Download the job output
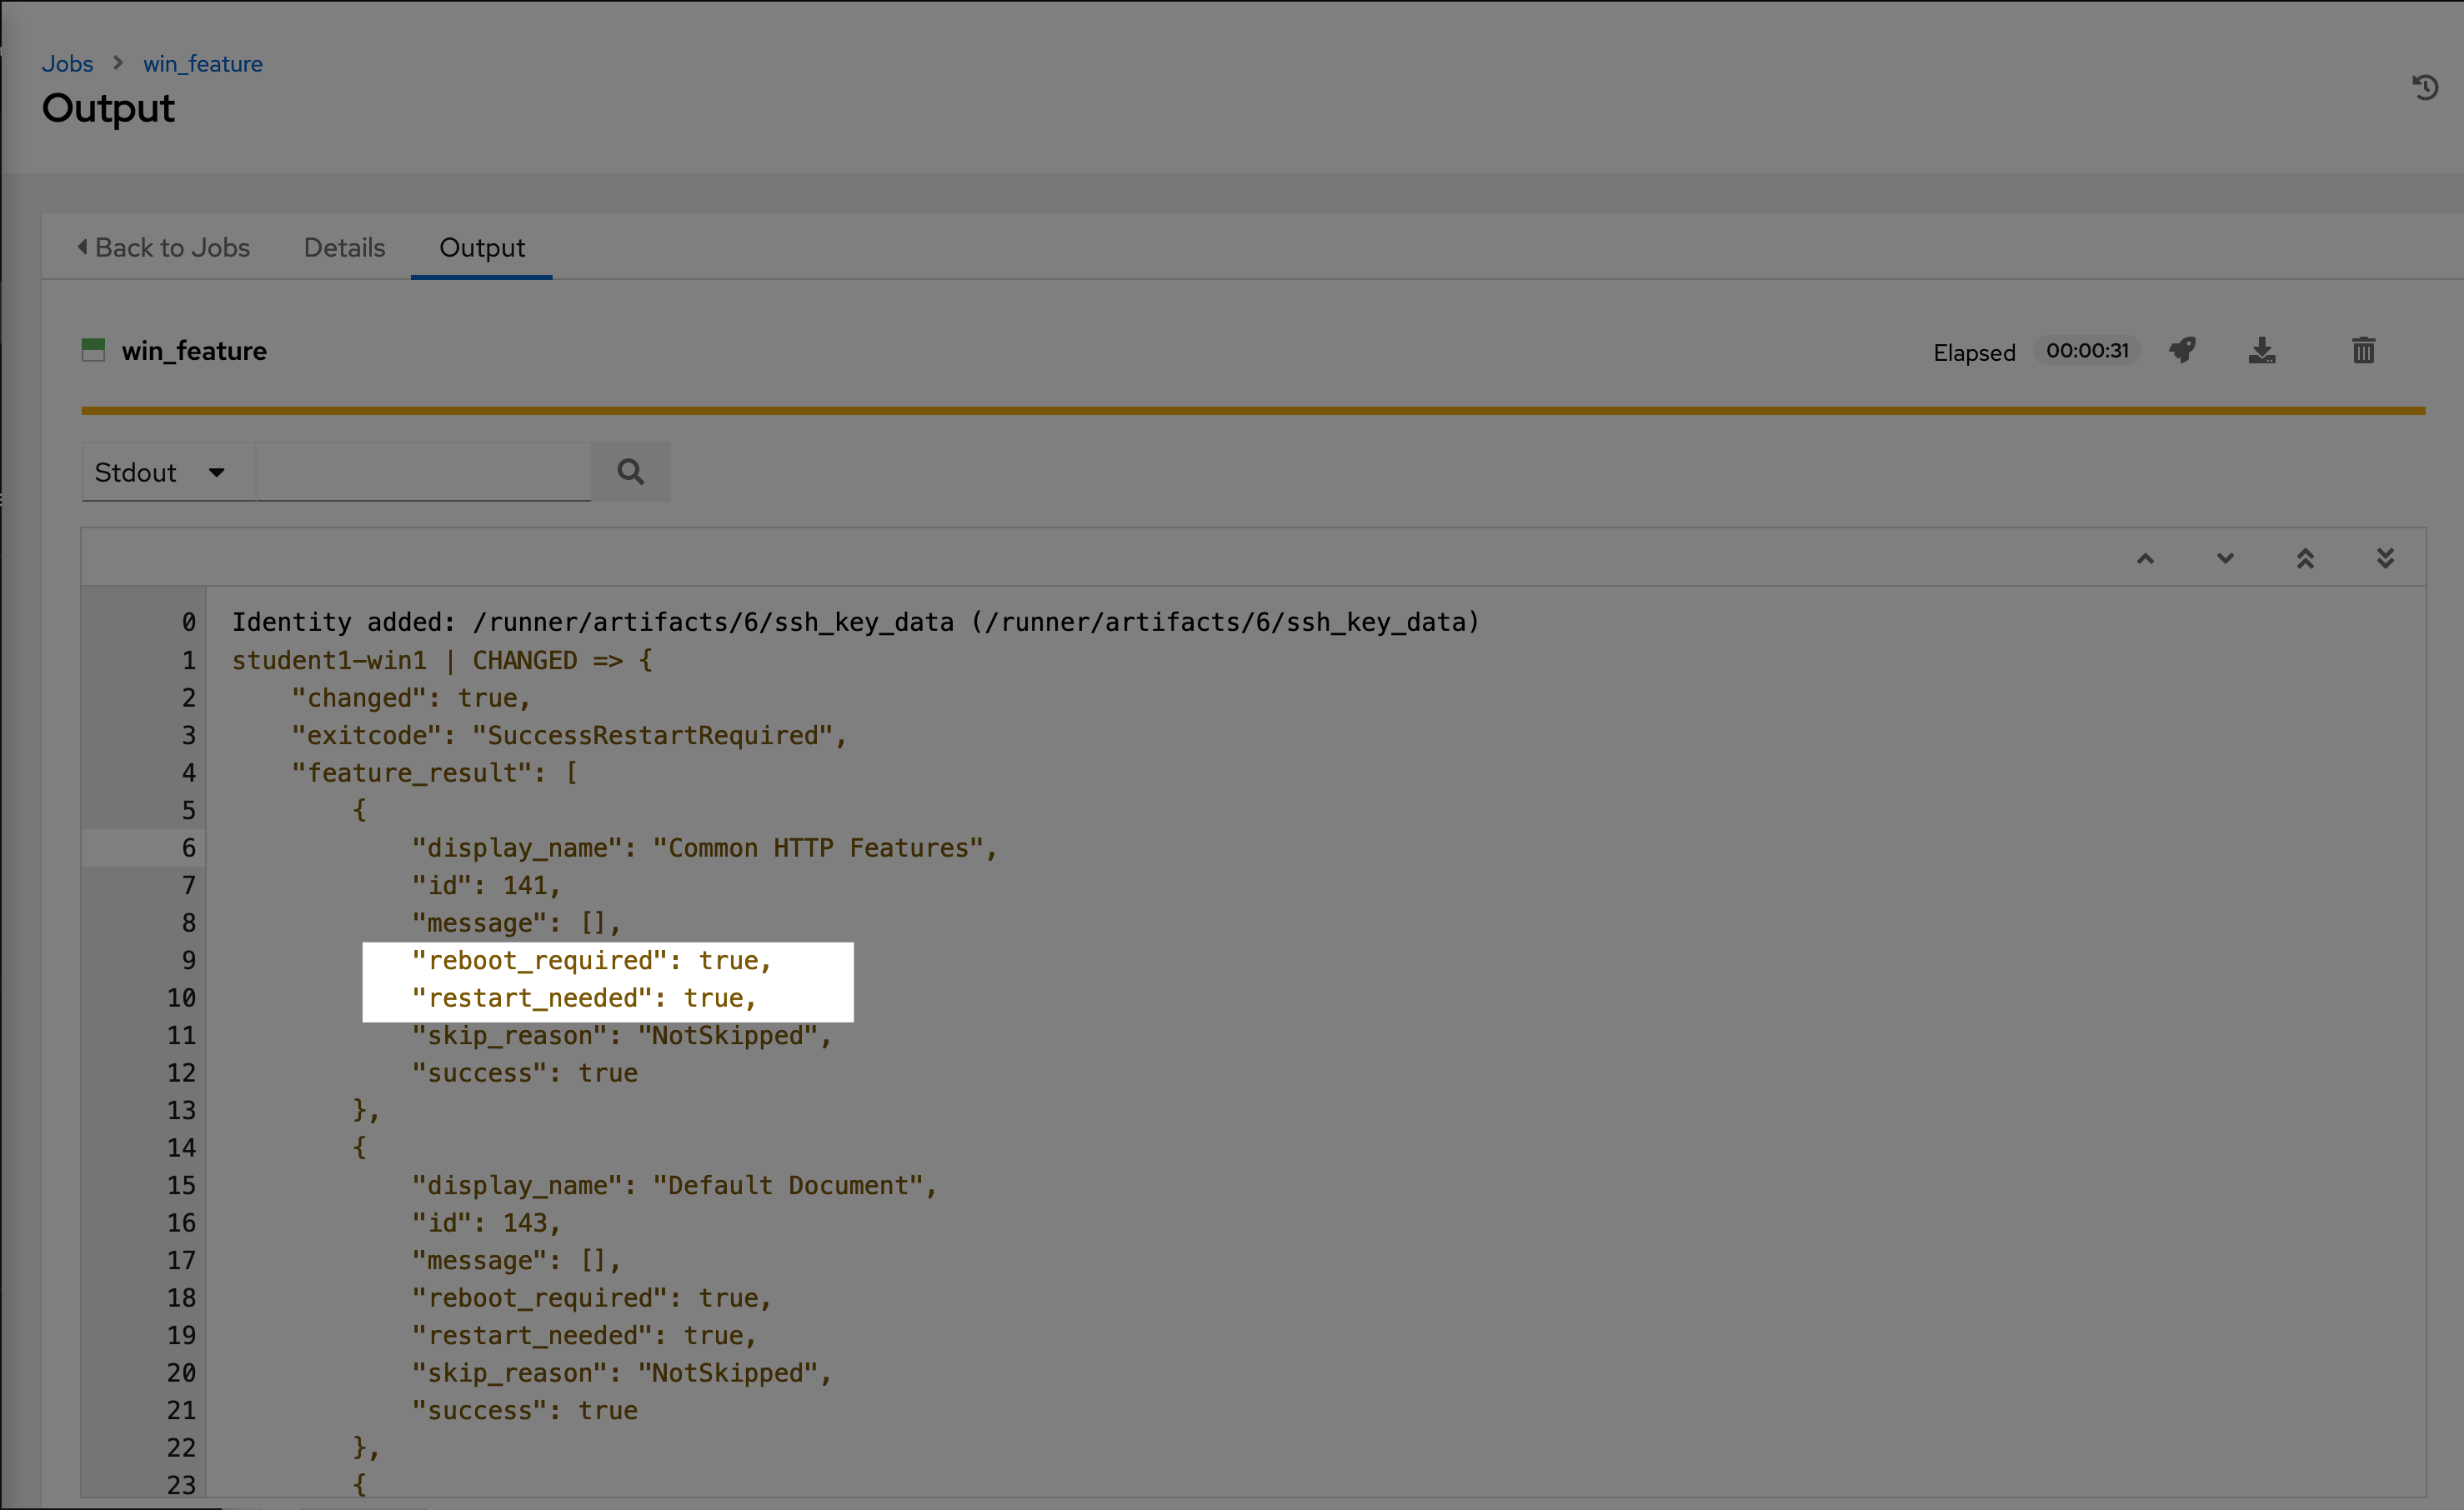This screenshot has width=2464, height=1510. click(x=2262, y=350)
